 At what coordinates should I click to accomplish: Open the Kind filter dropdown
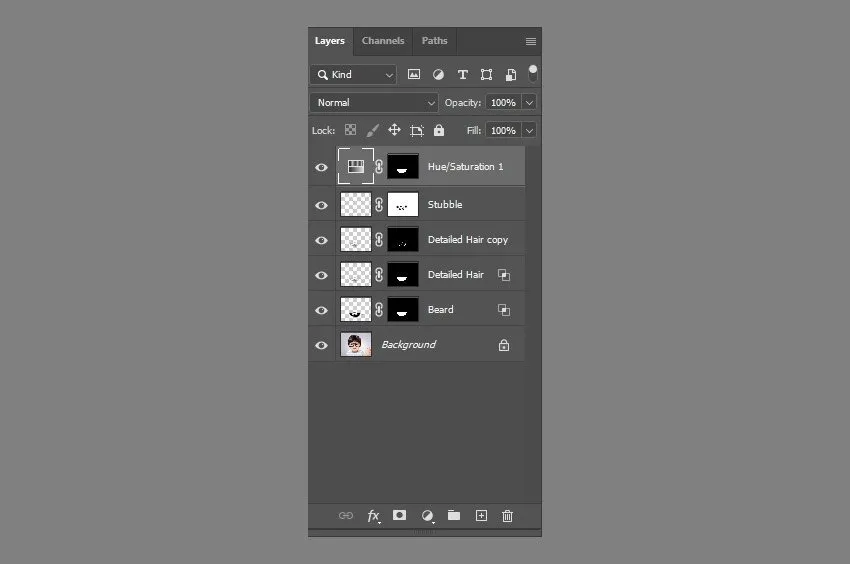(x=353, y=75)
